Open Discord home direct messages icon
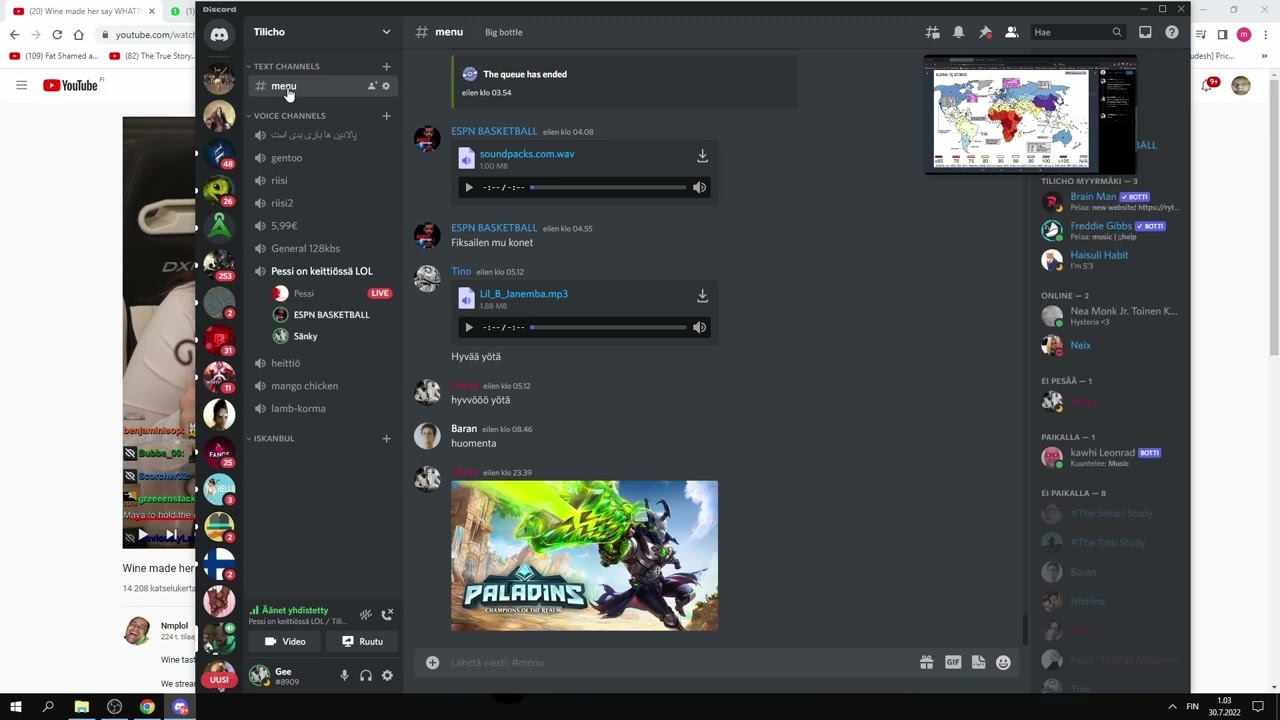The height and width of the screenshot is (720, 1280). (219, 36)
